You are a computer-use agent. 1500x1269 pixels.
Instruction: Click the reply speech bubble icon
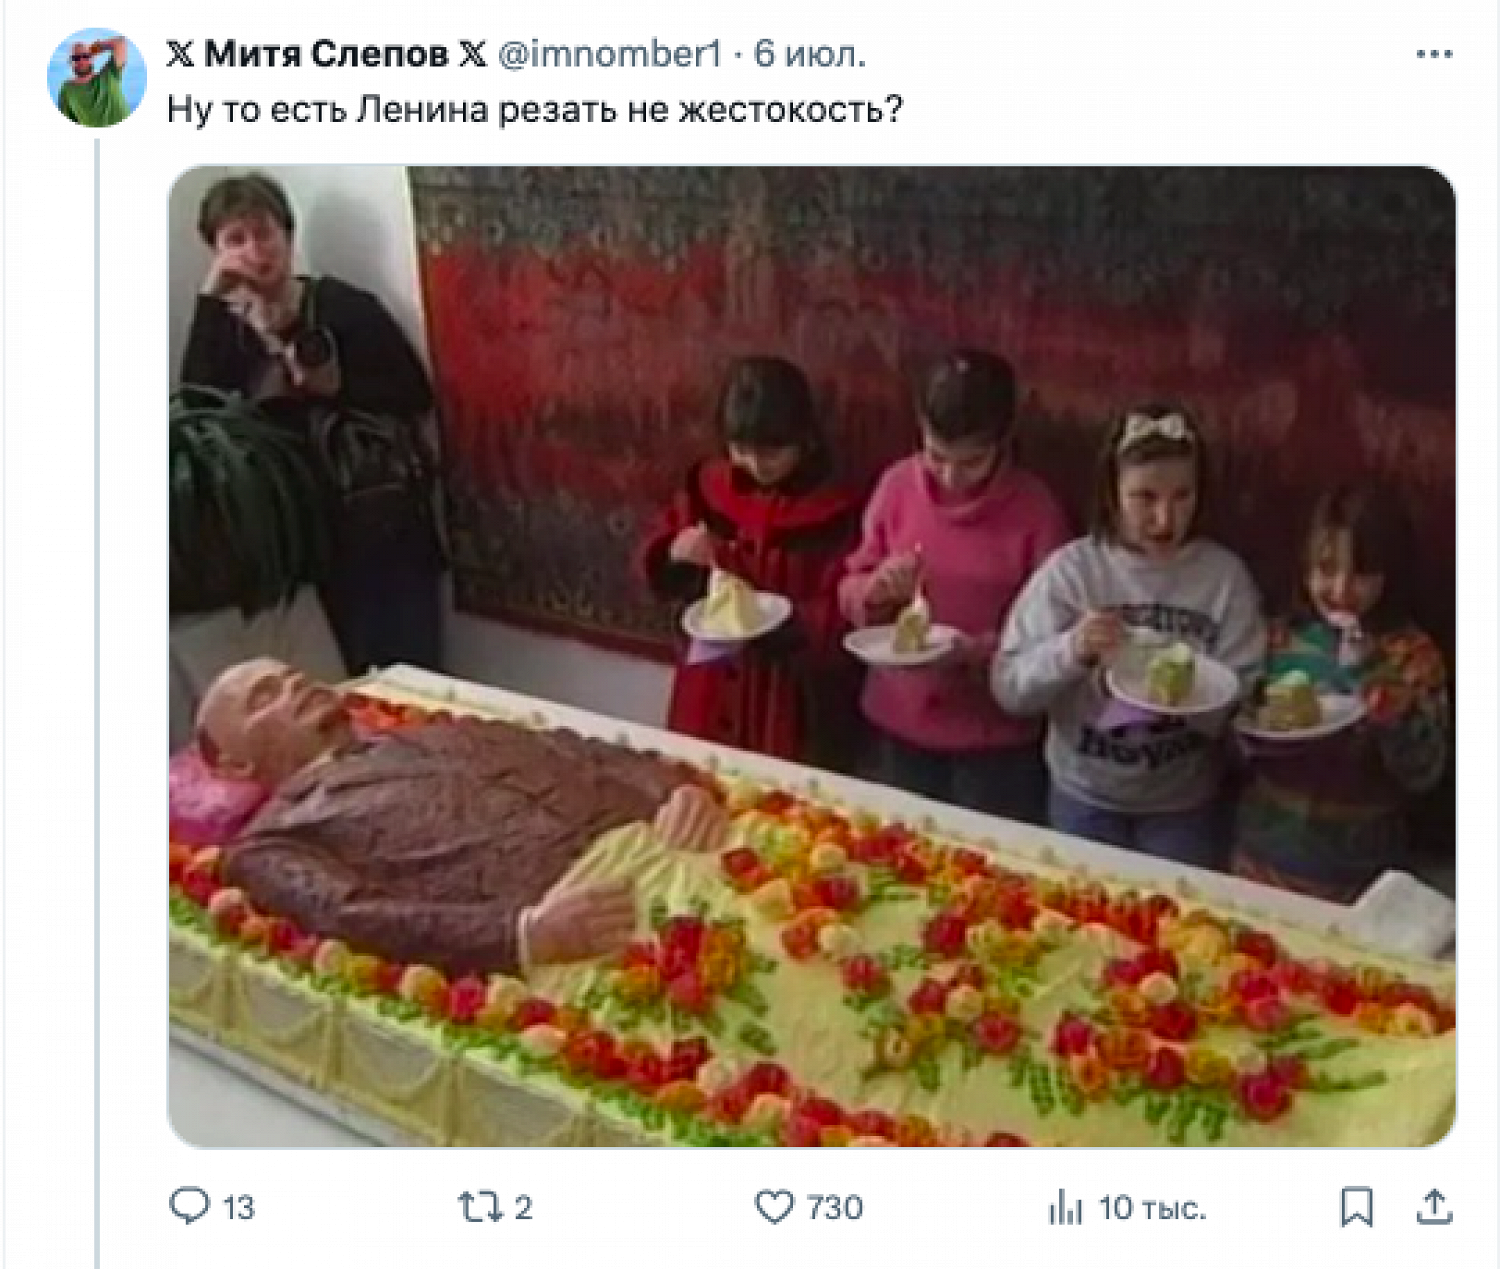tap(189, 1206)
